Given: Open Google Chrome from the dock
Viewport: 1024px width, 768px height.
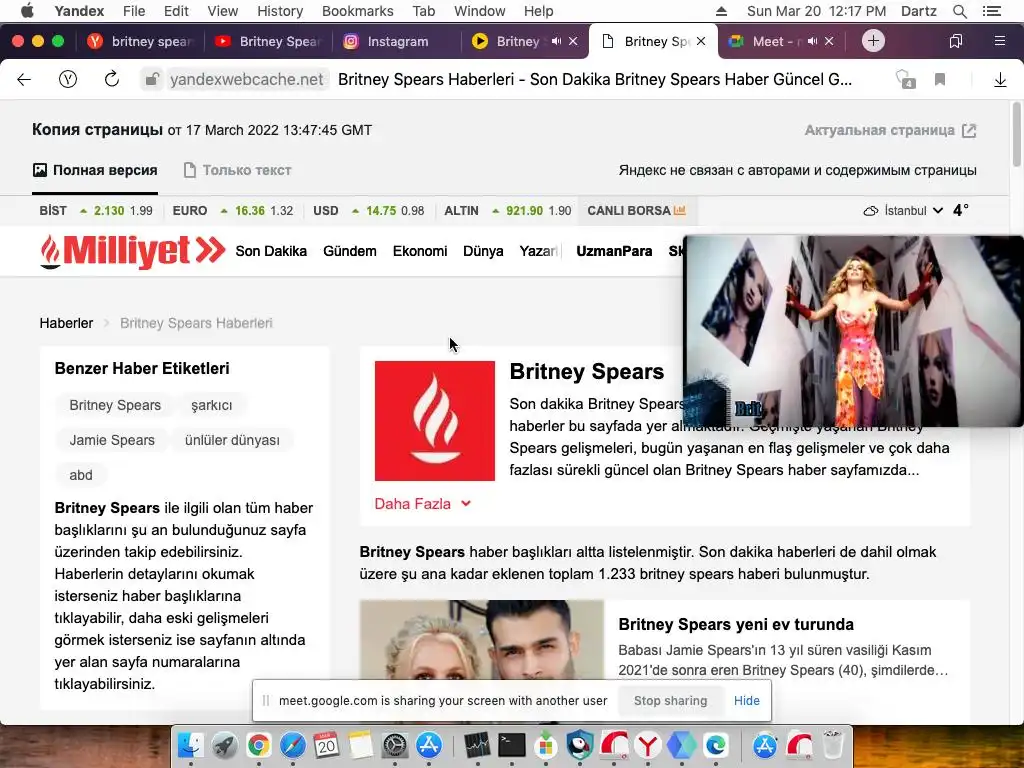Looking at the screenshot, I should (259, 745).
